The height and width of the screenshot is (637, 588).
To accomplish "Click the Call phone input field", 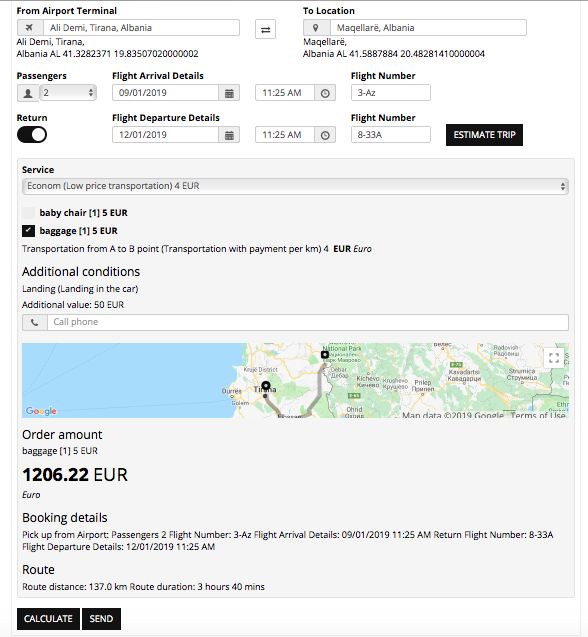I will click(308, 322).
